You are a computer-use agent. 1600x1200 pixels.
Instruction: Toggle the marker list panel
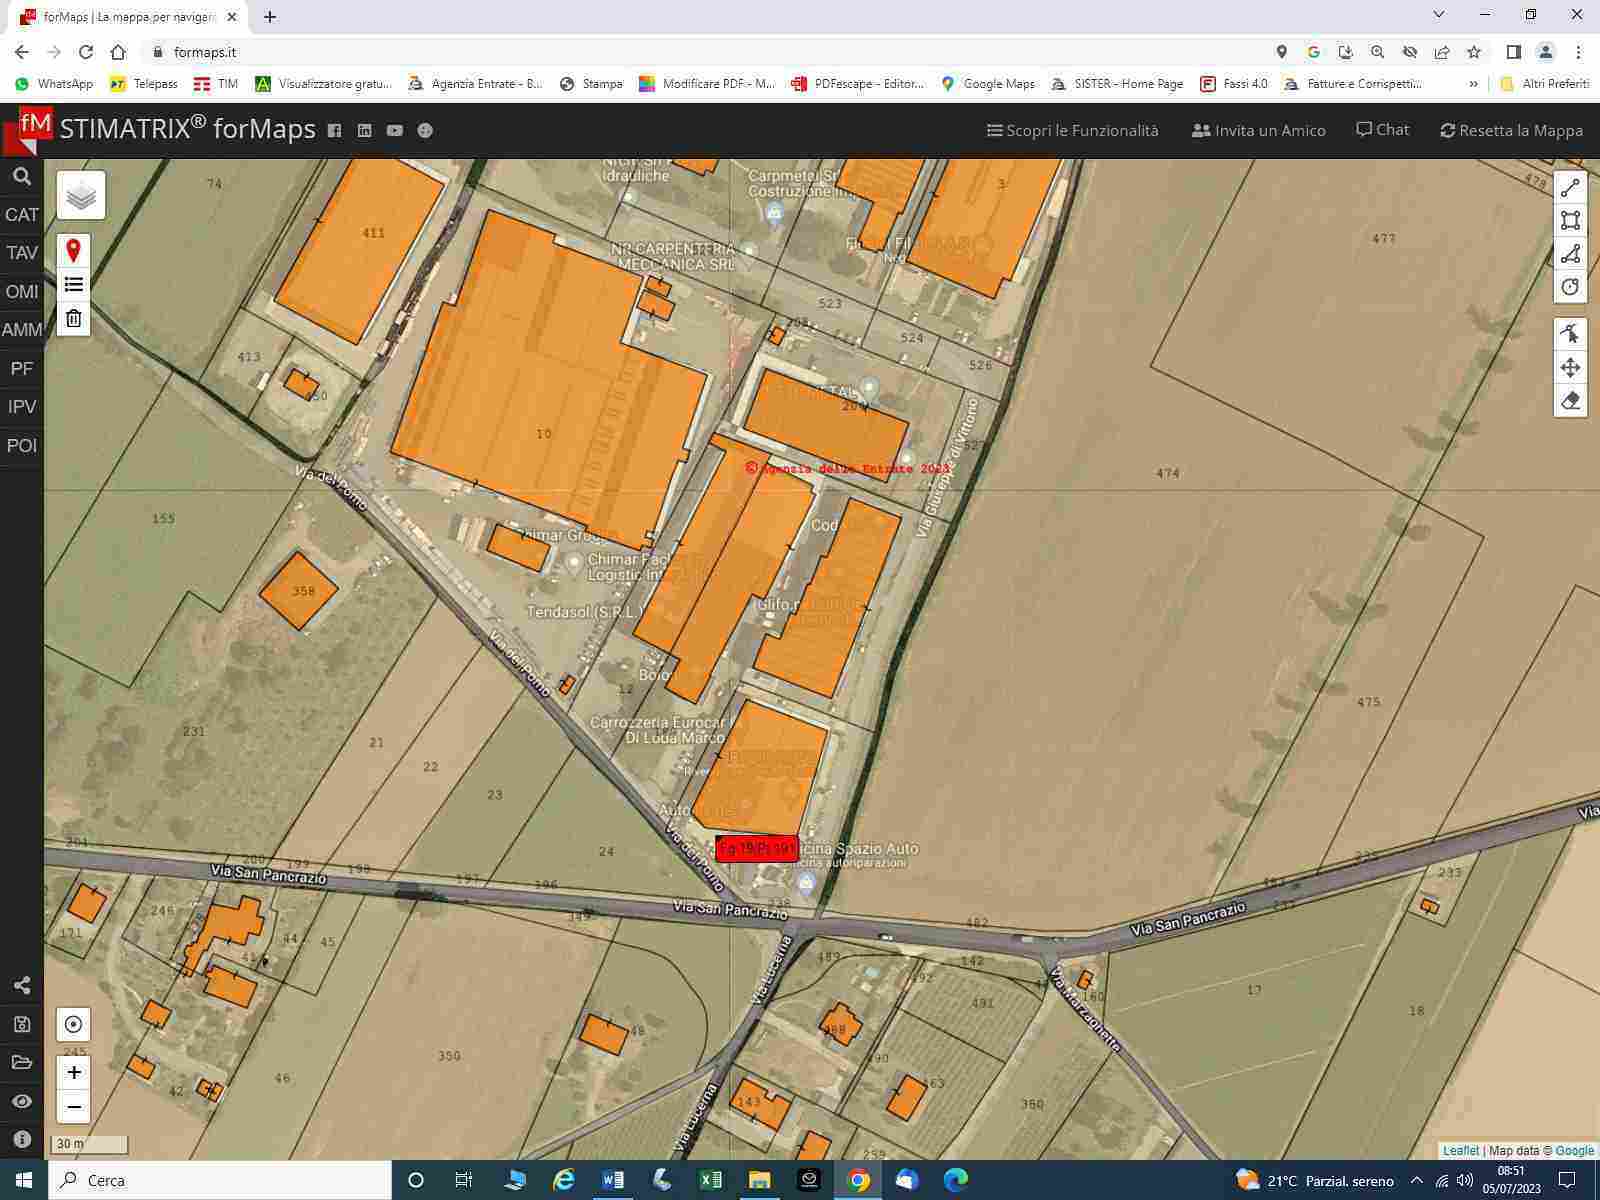[x=73, y=285]
